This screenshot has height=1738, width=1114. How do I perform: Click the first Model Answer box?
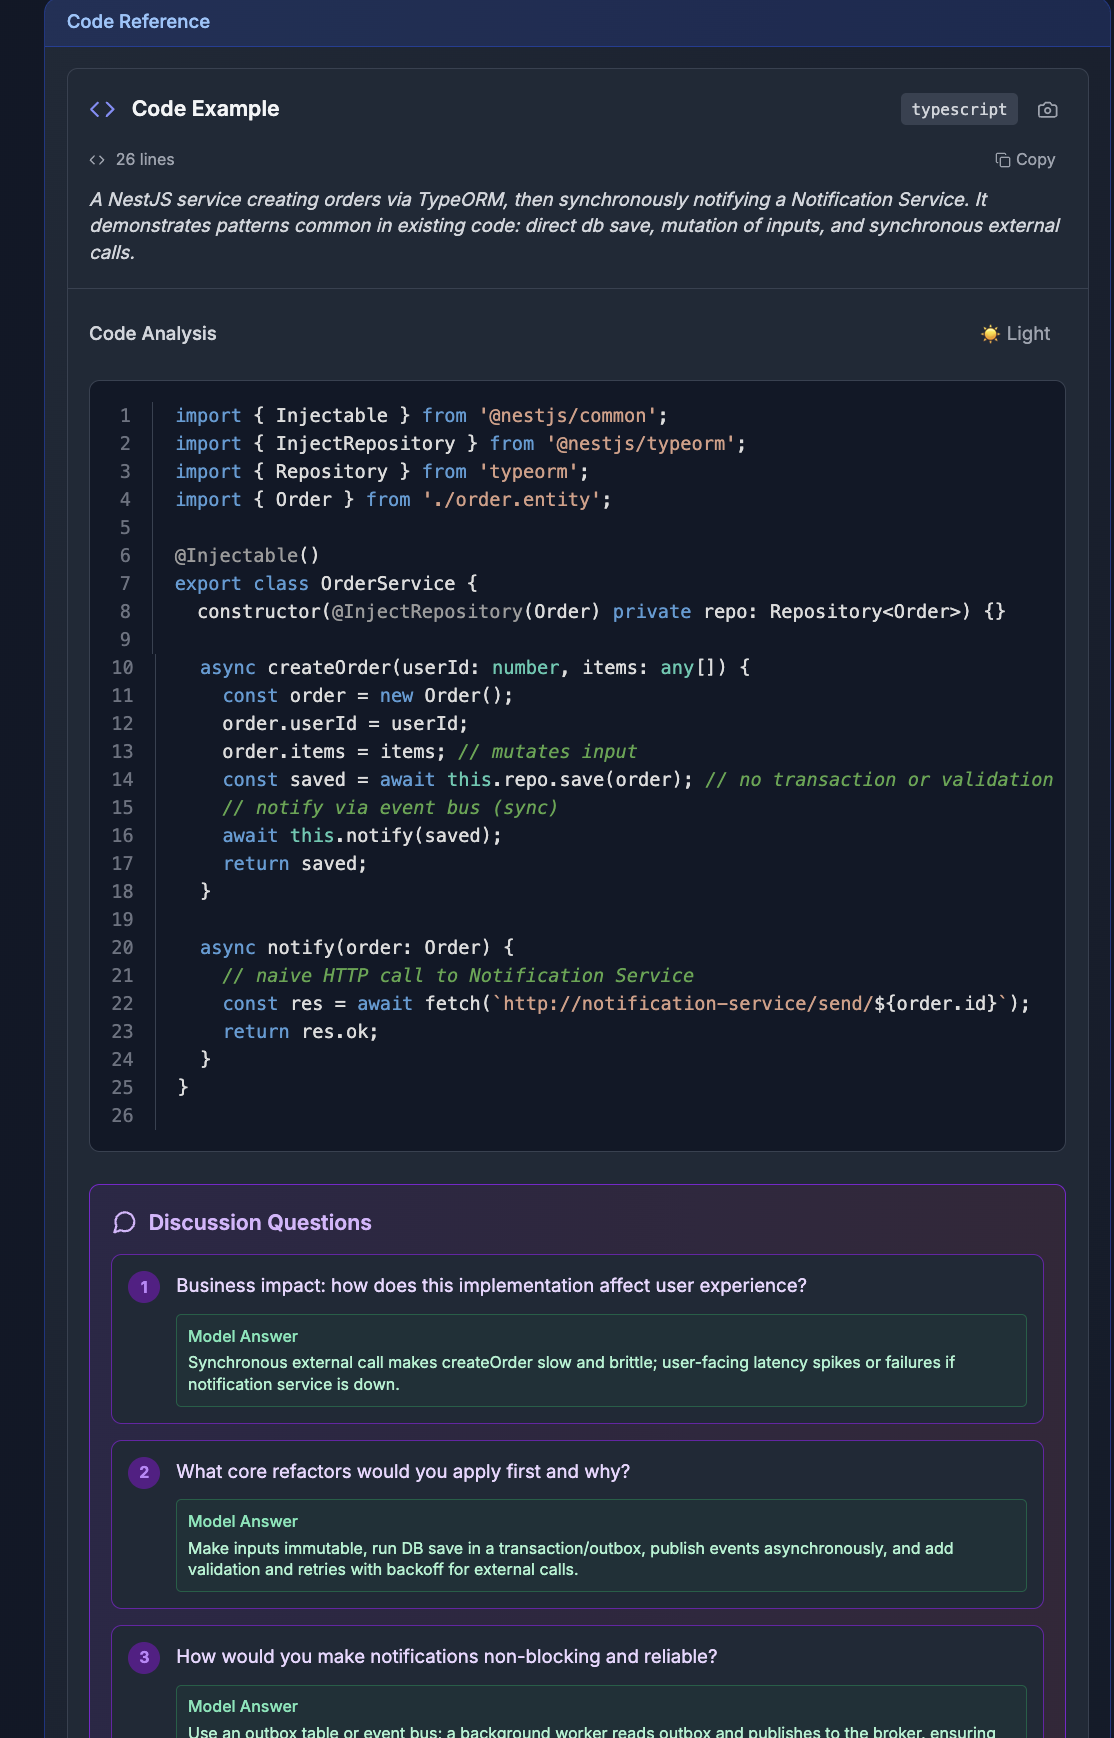click(x=600, y=1361)
